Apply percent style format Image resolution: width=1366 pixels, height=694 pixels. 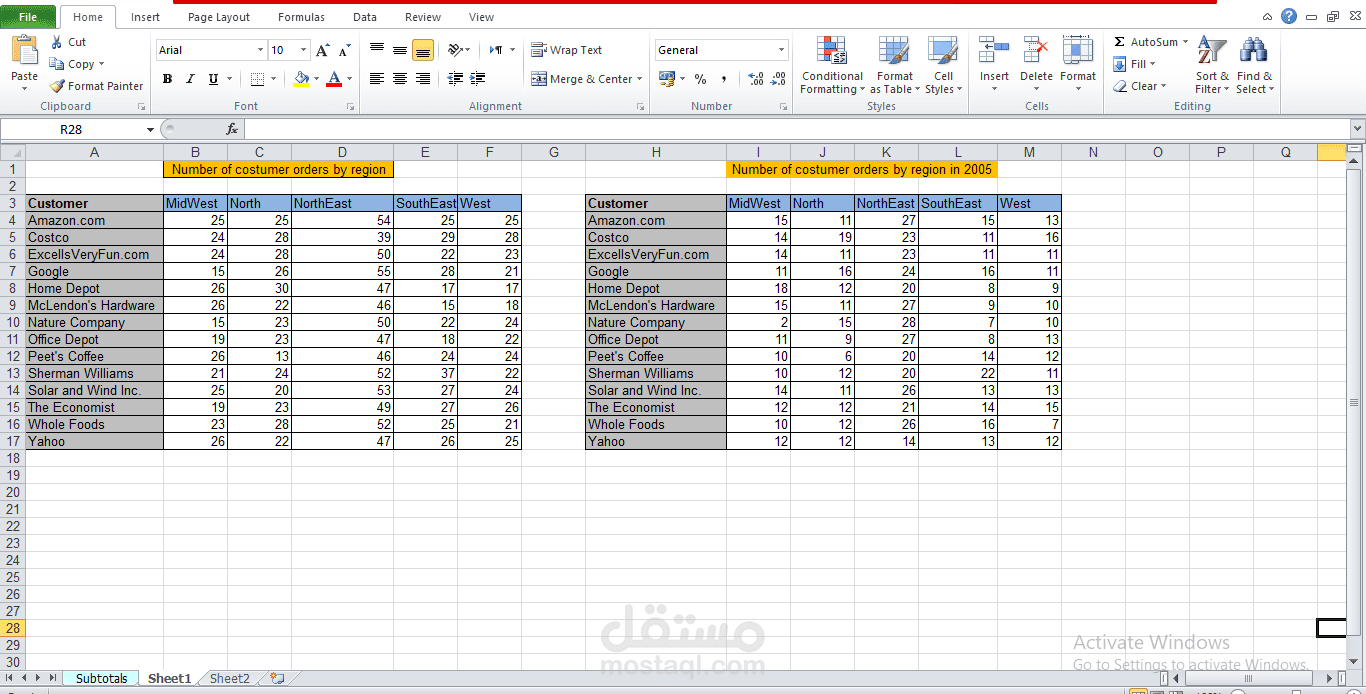[x=700, y=79]
